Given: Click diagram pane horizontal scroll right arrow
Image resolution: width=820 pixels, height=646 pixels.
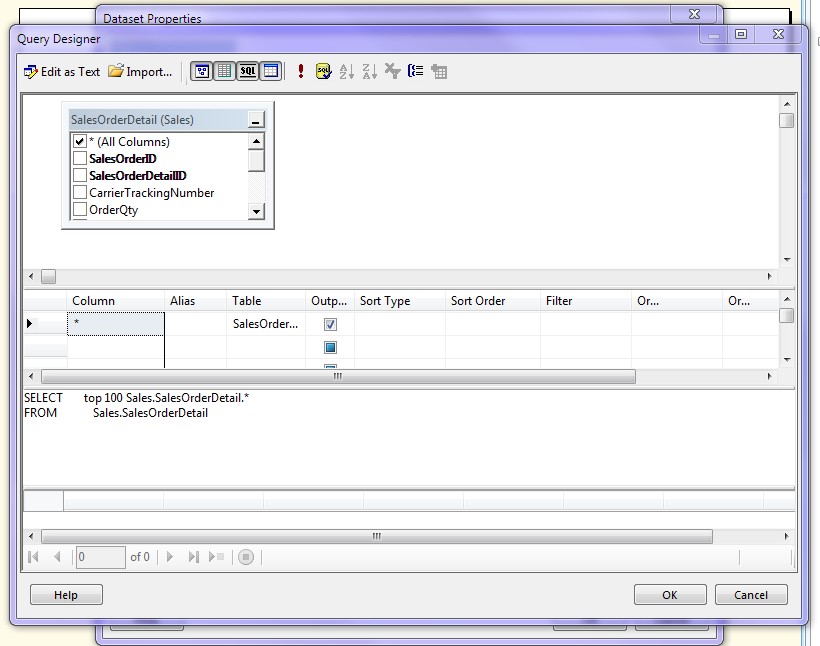Looking at the screenshot, I should [769, 276].
